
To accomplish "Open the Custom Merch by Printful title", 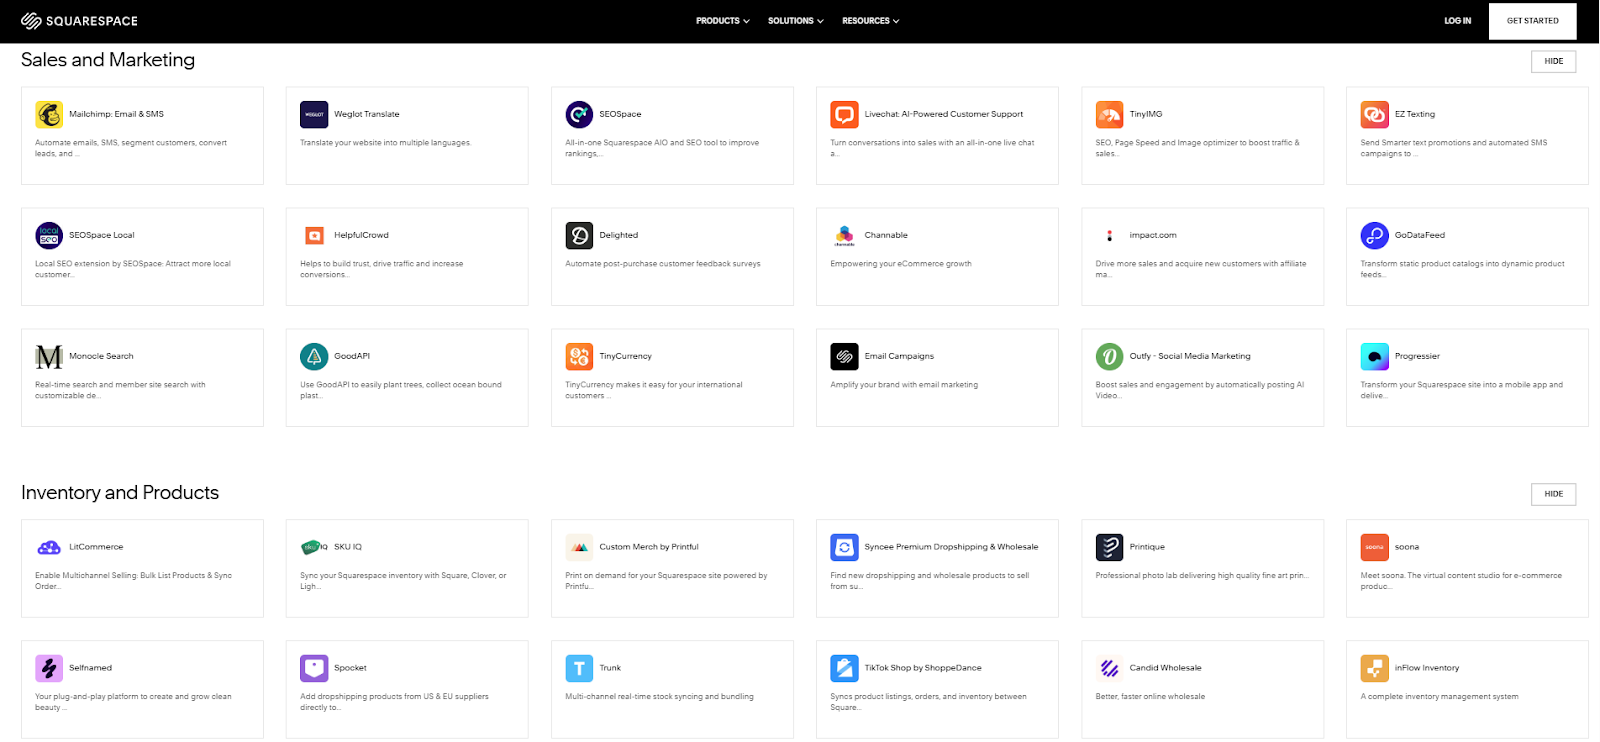I will click(649, 548).
